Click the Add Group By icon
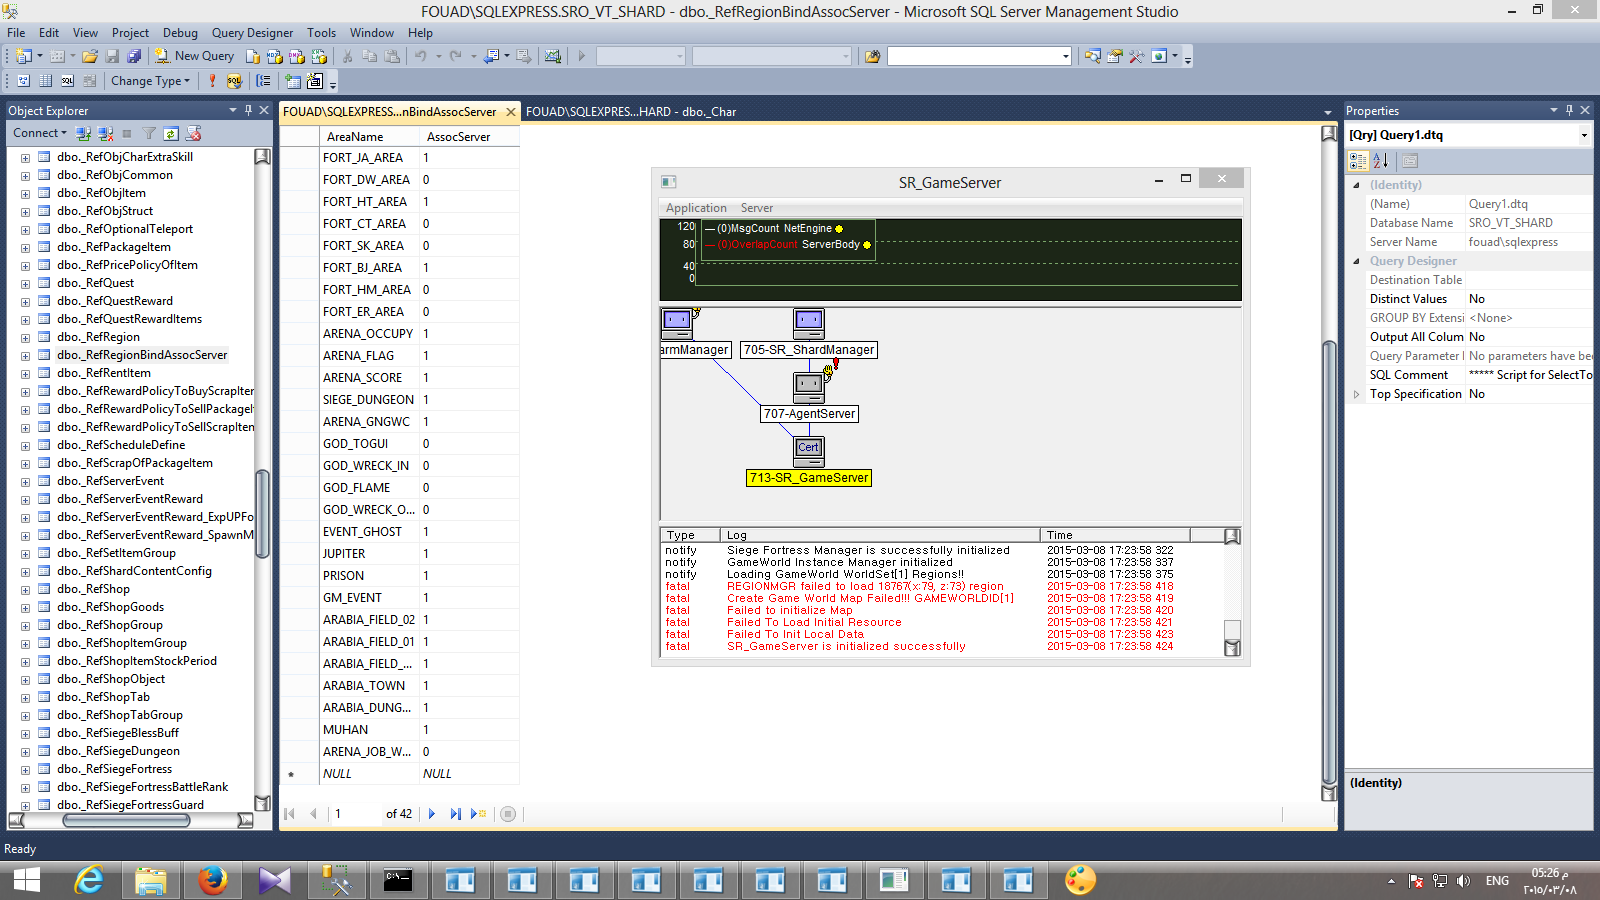Viewport: 1600px width, 900px height. 263,81
